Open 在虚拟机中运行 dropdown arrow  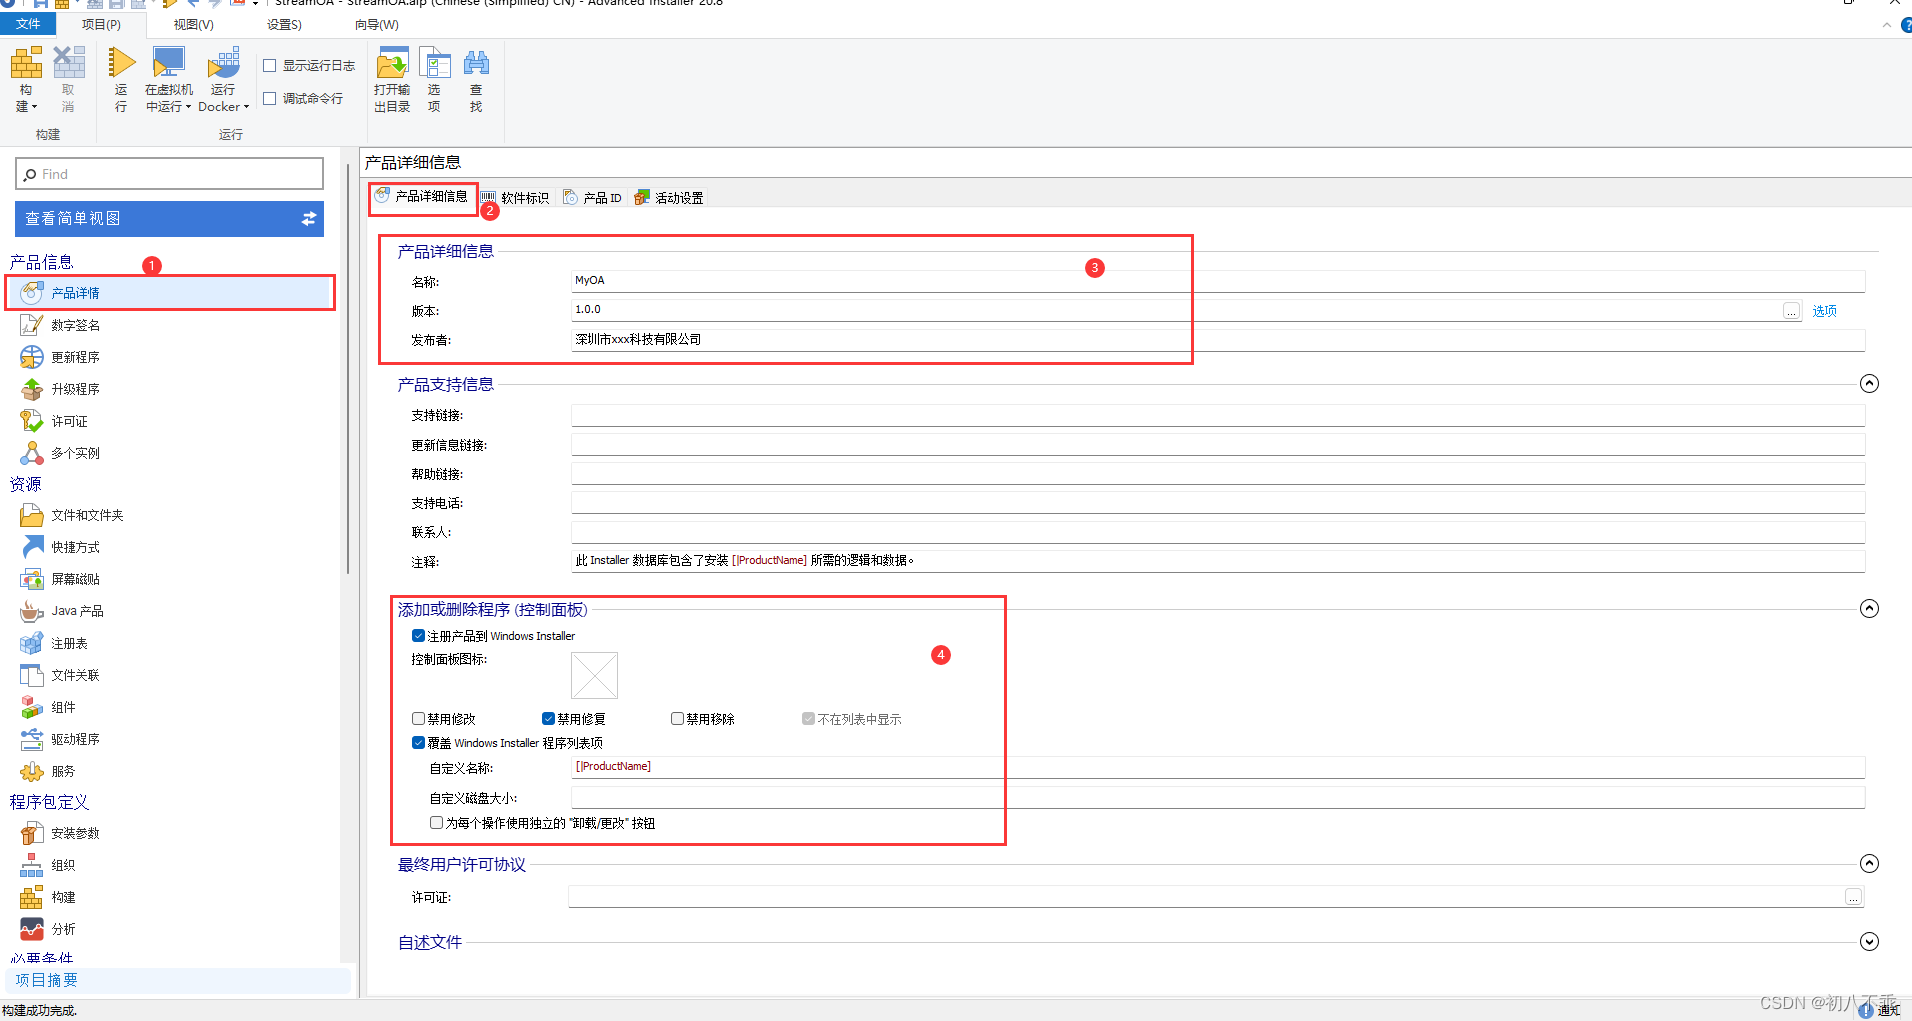(188, 107)
